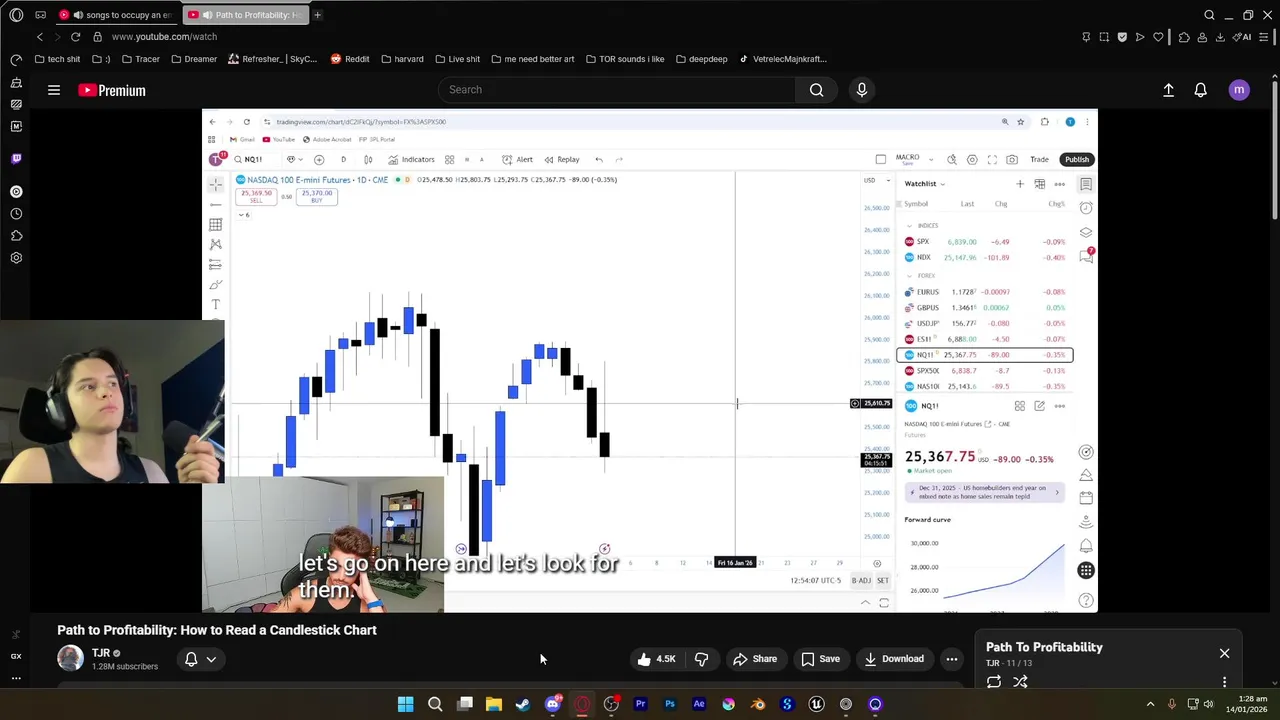1280x720 pixels.
Task: Open the TJR channel name link
Action: 101,653
